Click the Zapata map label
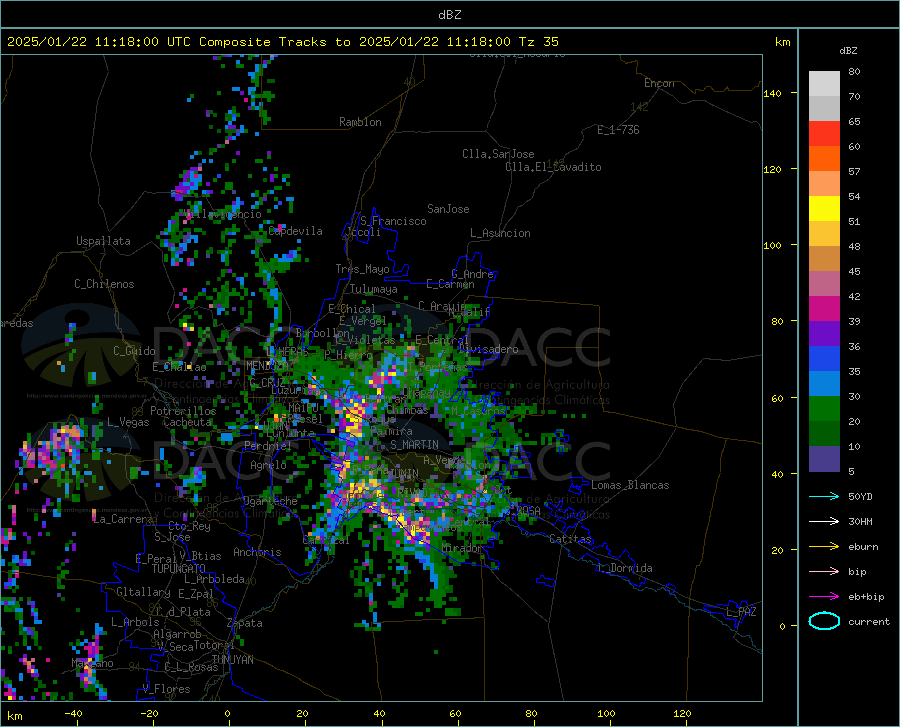The image size is (900, 727). 245,623
